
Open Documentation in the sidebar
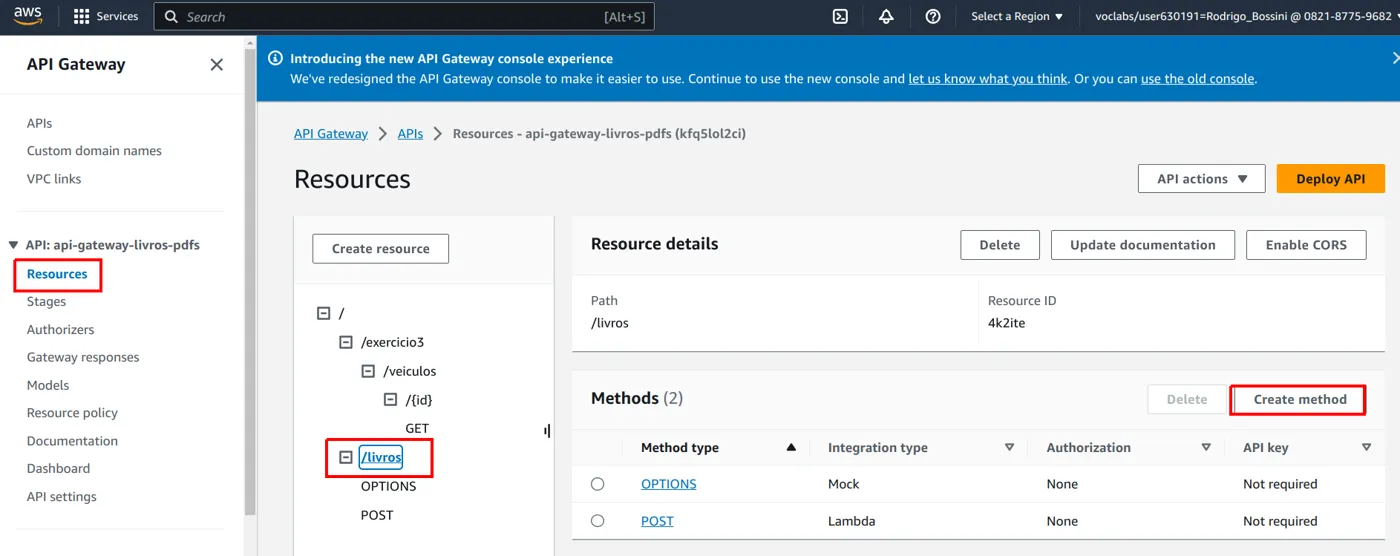click(x=72, y=441)
